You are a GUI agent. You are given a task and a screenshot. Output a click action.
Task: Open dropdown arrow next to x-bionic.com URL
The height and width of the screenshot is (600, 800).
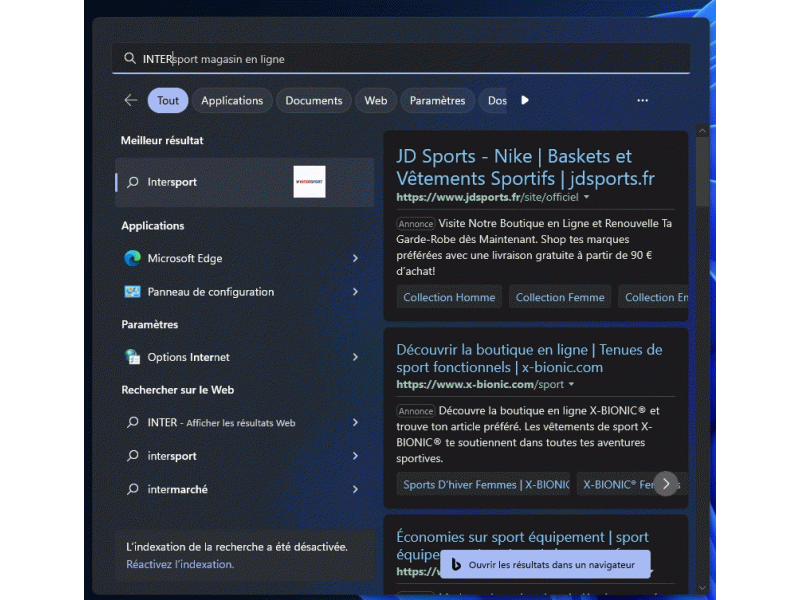click(x=571, y=384)
